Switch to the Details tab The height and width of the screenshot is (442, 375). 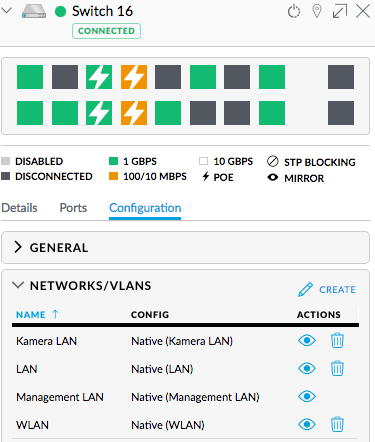tap(19, 208)
